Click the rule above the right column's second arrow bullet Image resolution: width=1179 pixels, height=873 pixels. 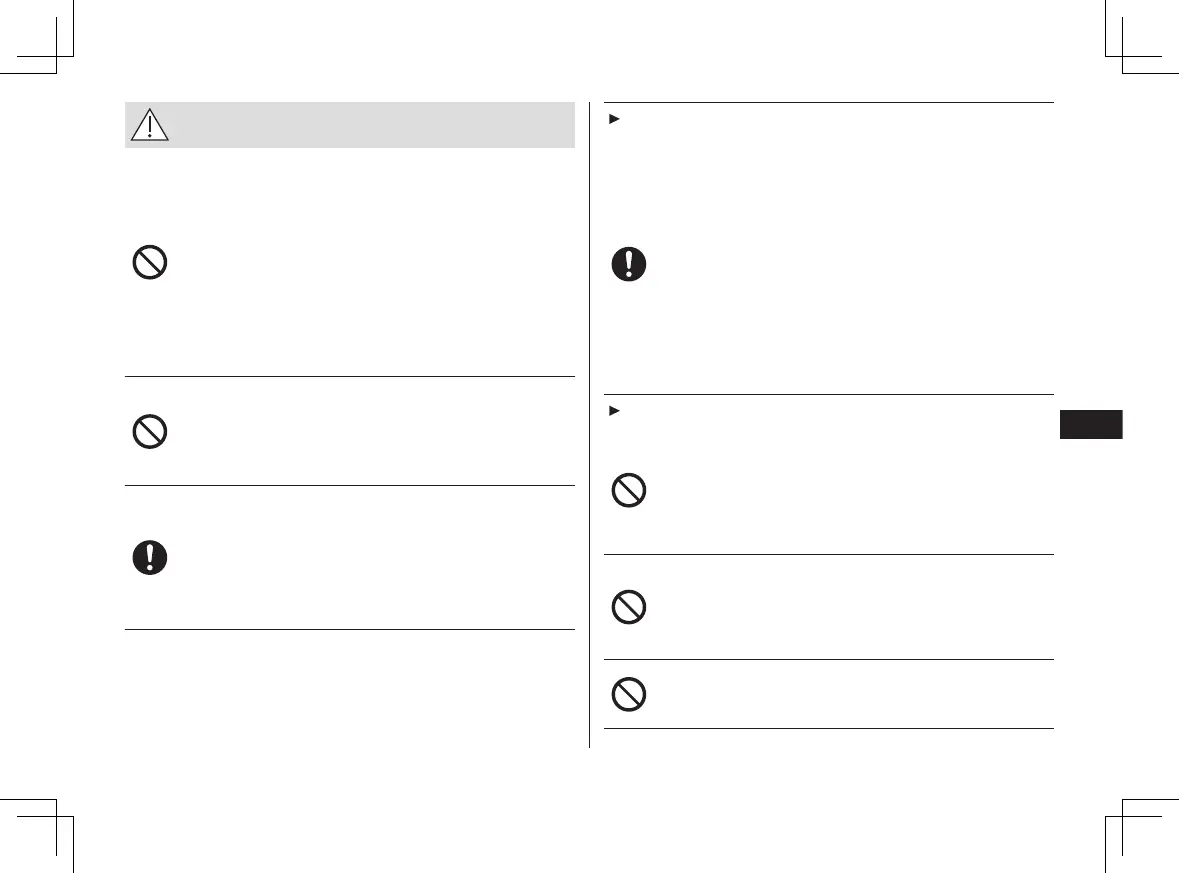pyautogui.click(x=829, y=394)
